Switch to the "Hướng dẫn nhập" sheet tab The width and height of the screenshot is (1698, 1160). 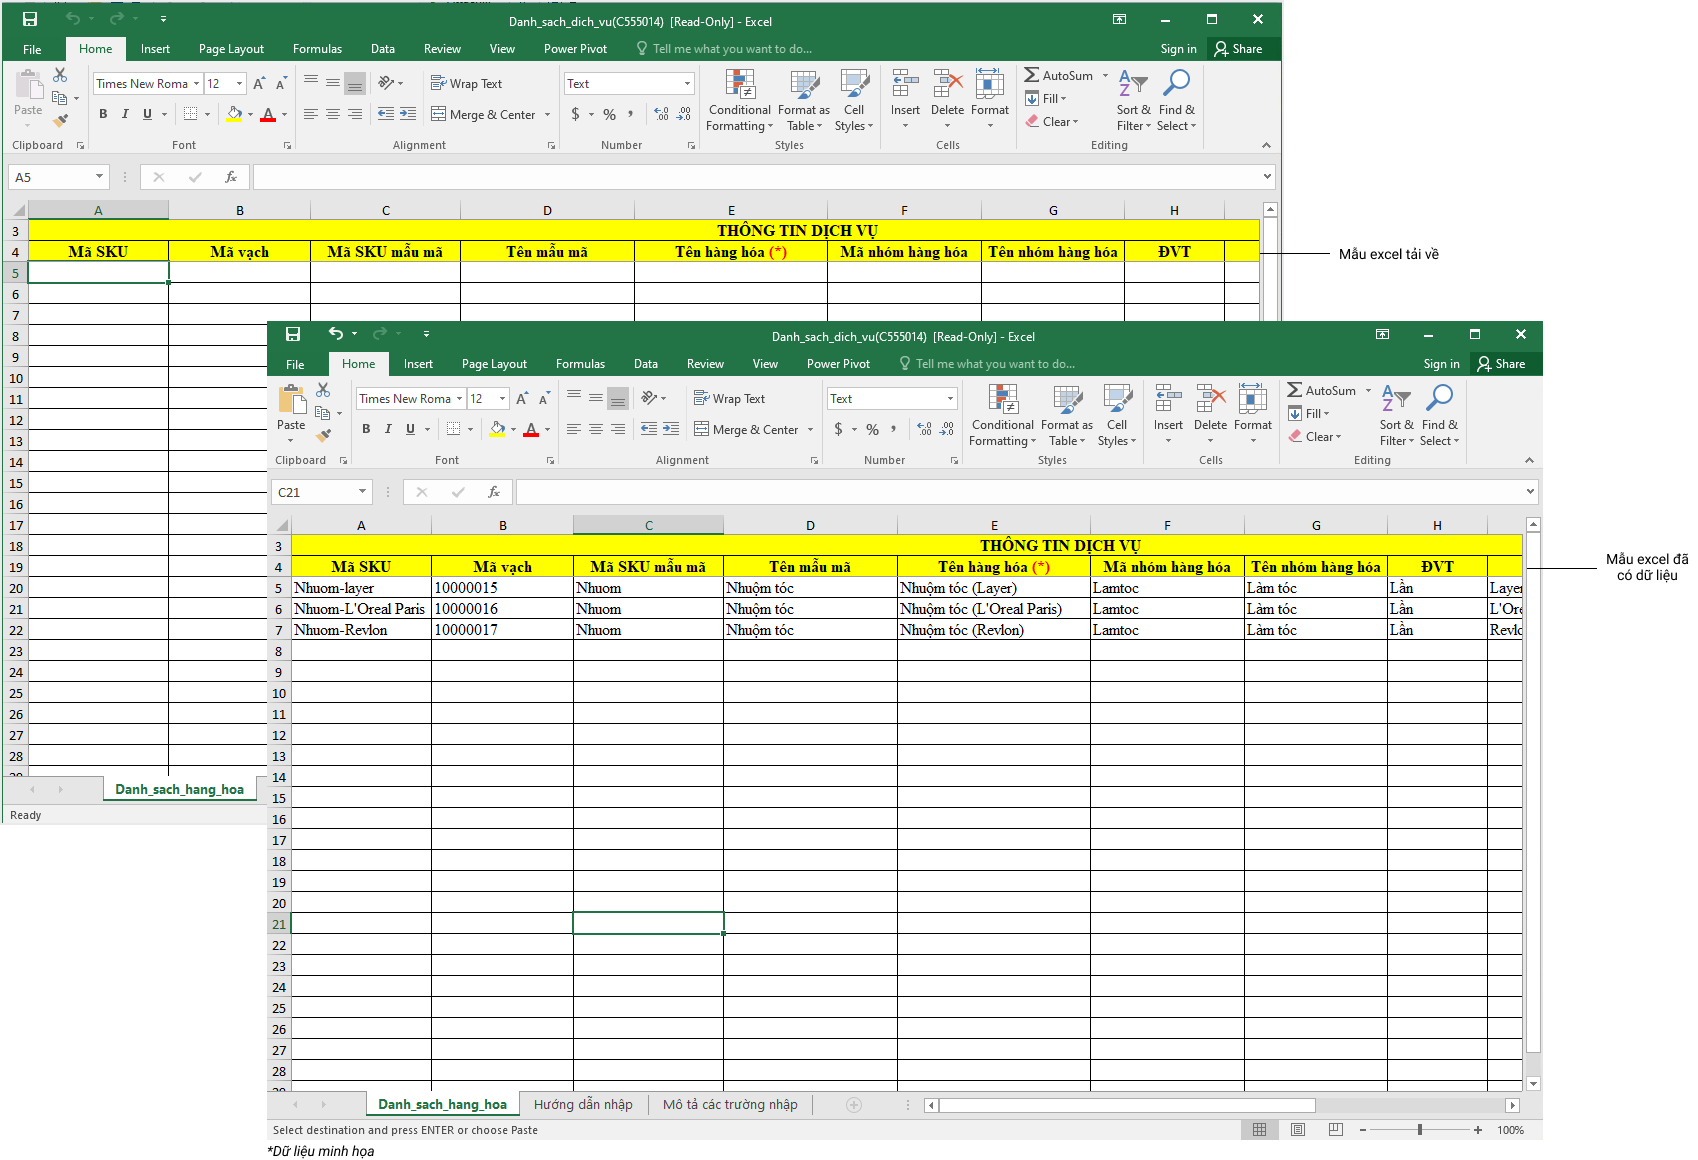tap(583, 1105)
